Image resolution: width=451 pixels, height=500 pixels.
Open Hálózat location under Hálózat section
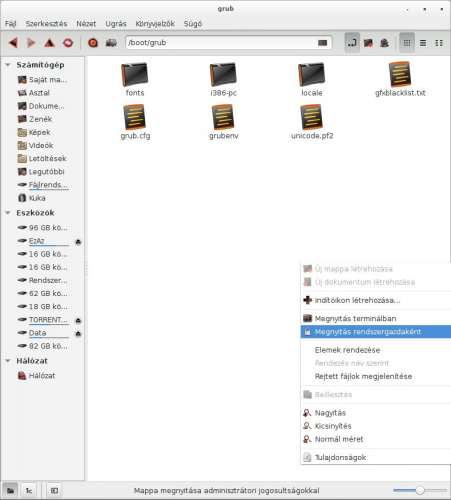tap(43, 376)
